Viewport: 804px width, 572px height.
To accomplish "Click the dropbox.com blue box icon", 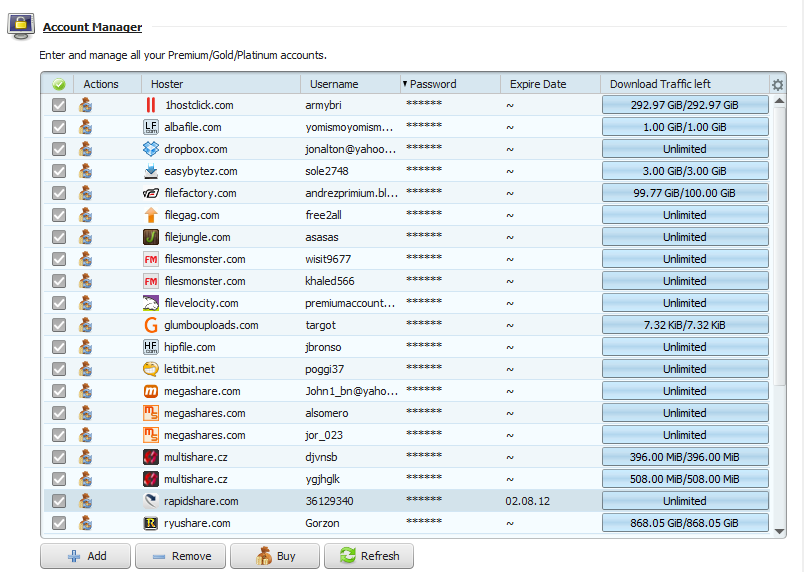I will (151, 149).
